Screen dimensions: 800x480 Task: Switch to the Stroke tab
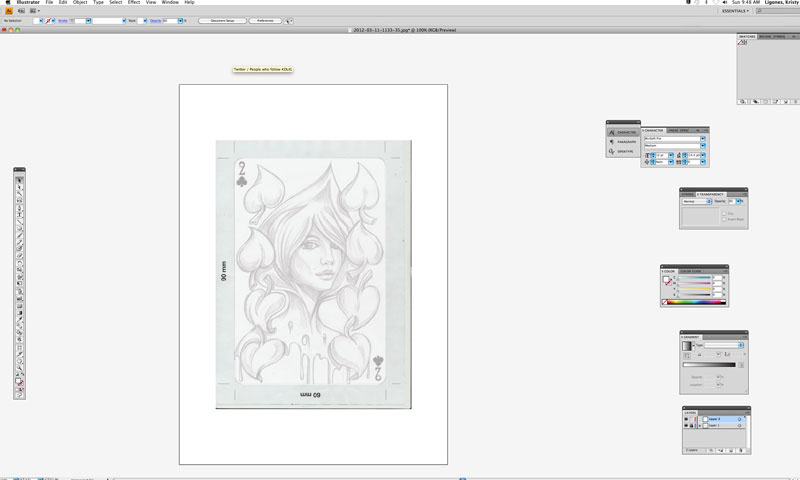(x=688, y=194)
